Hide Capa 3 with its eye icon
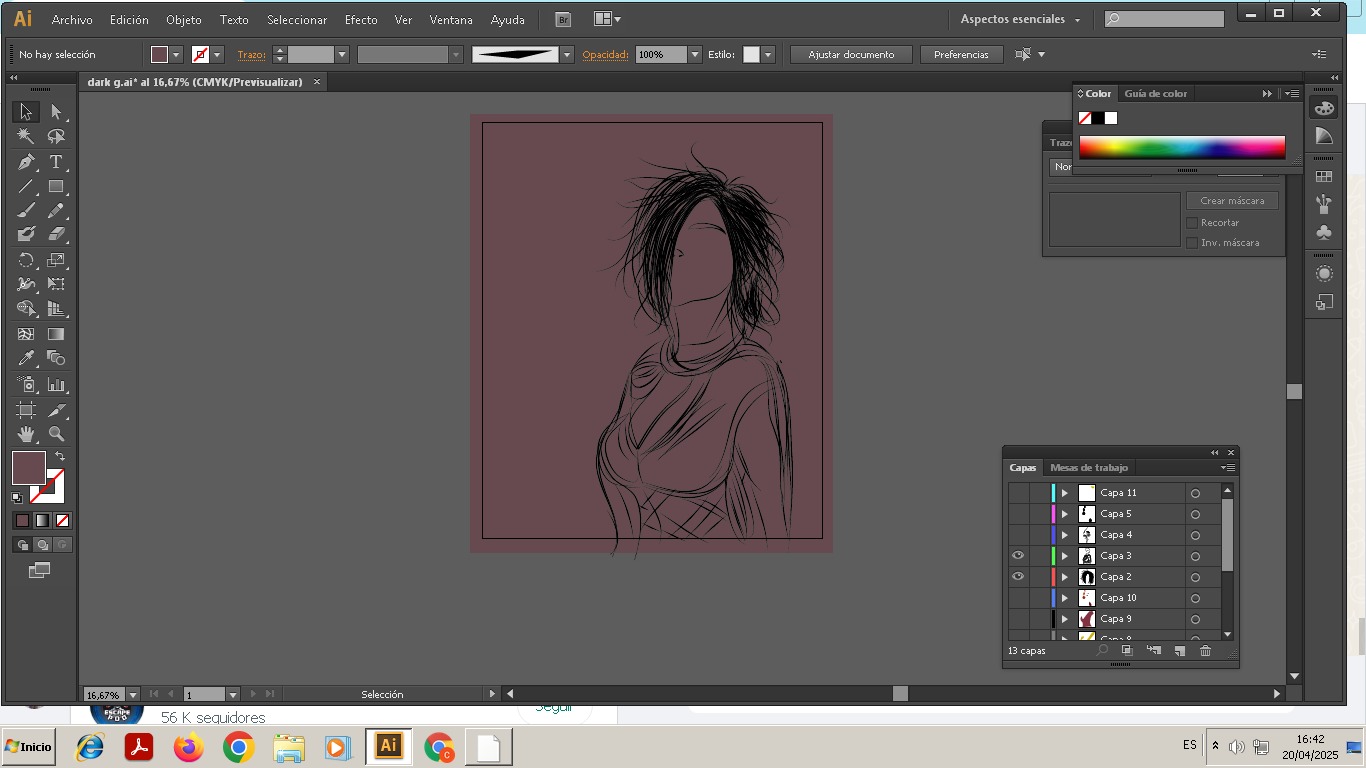The height and width of the screenshot is (768, 1366). 1018,556
